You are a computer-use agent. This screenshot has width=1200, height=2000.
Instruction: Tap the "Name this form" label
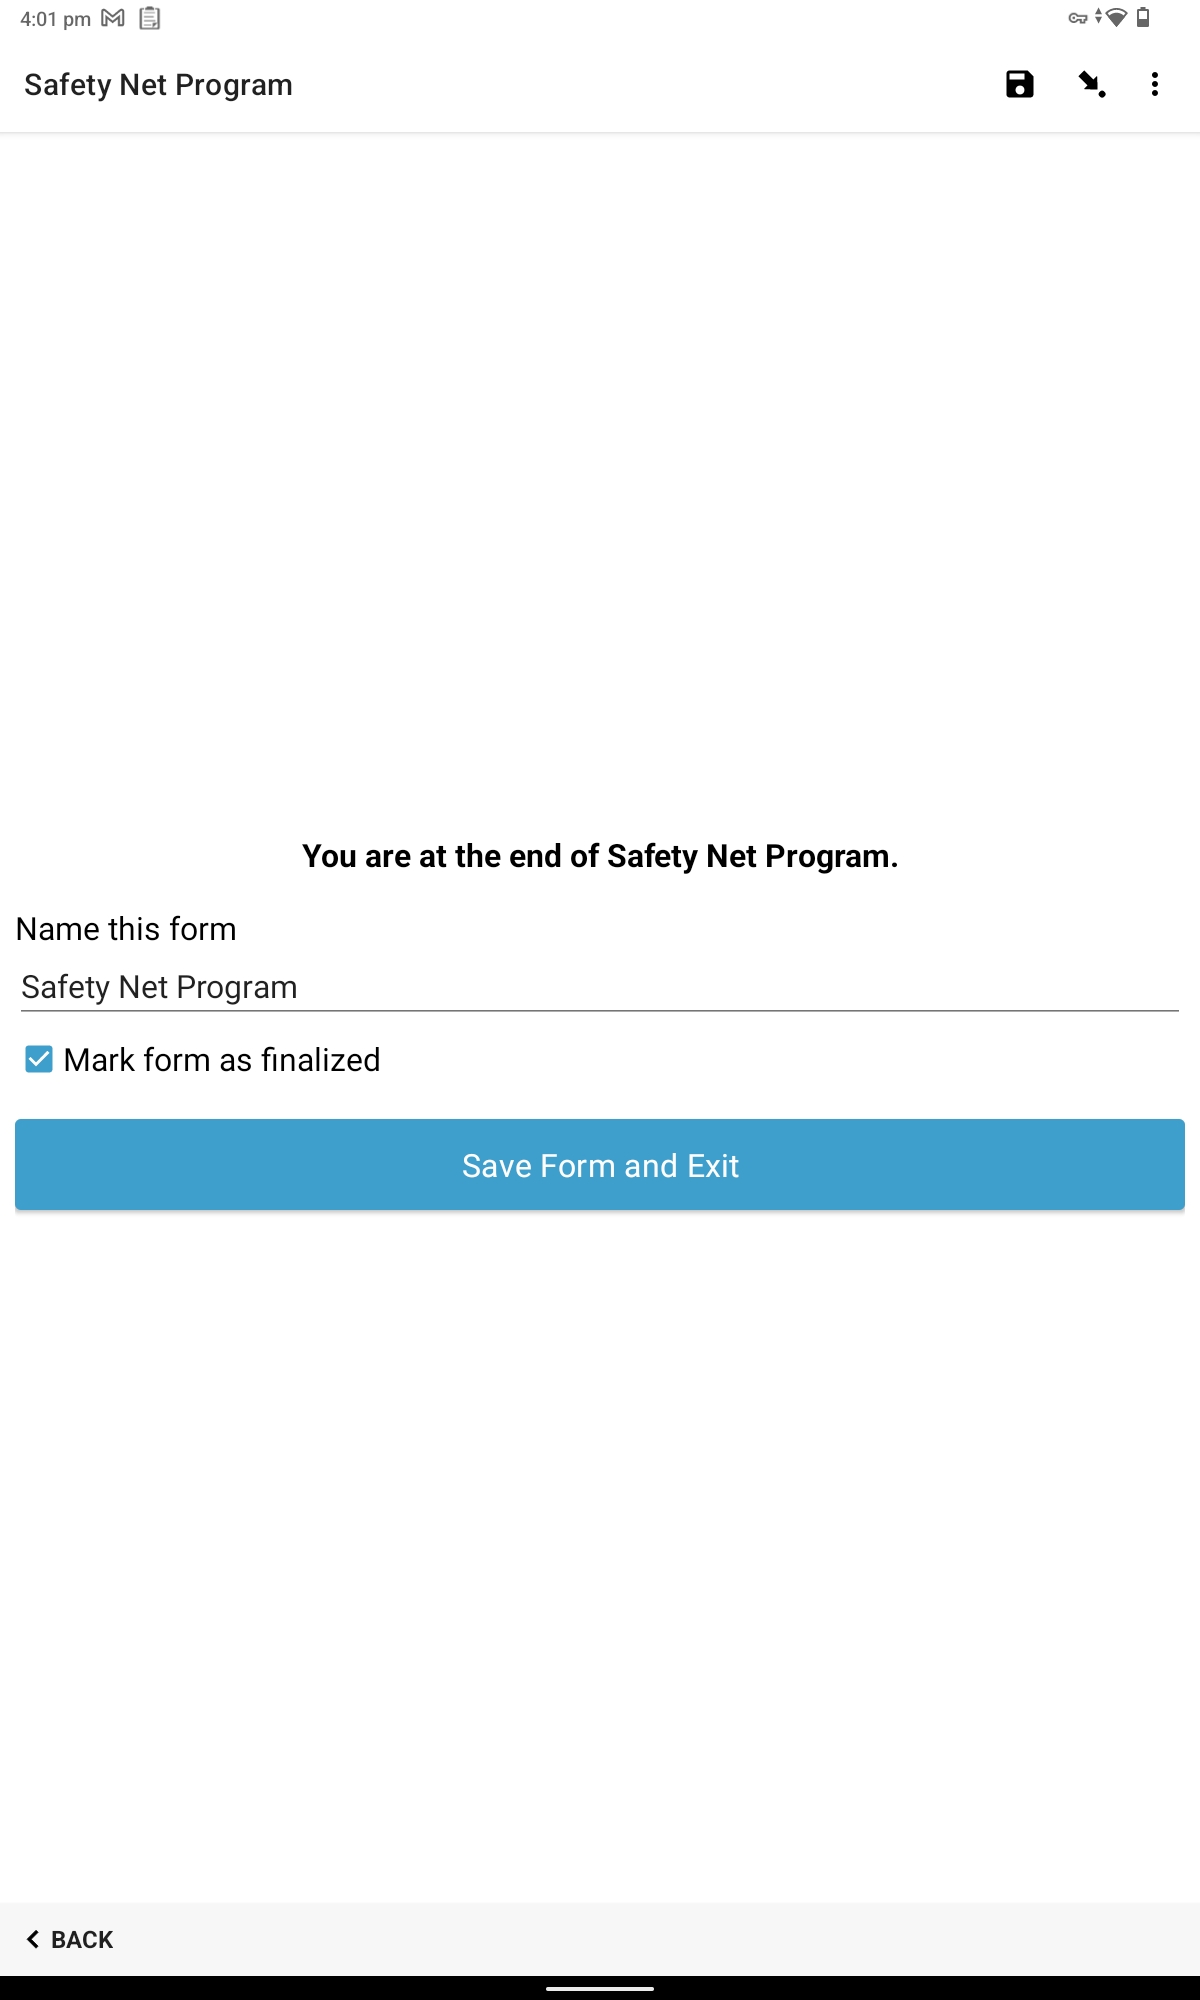tap(127, 929)
